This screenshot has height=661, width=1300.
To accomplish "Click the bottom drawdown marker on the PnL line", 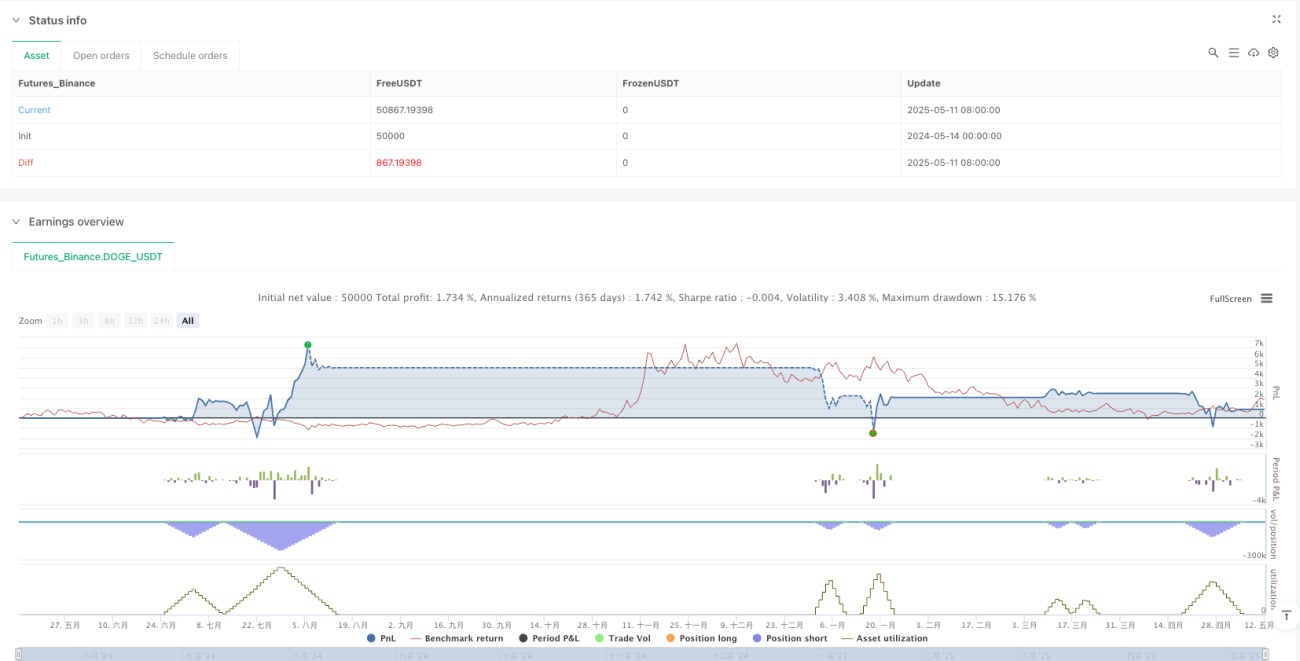I will [x=873, y=433].
